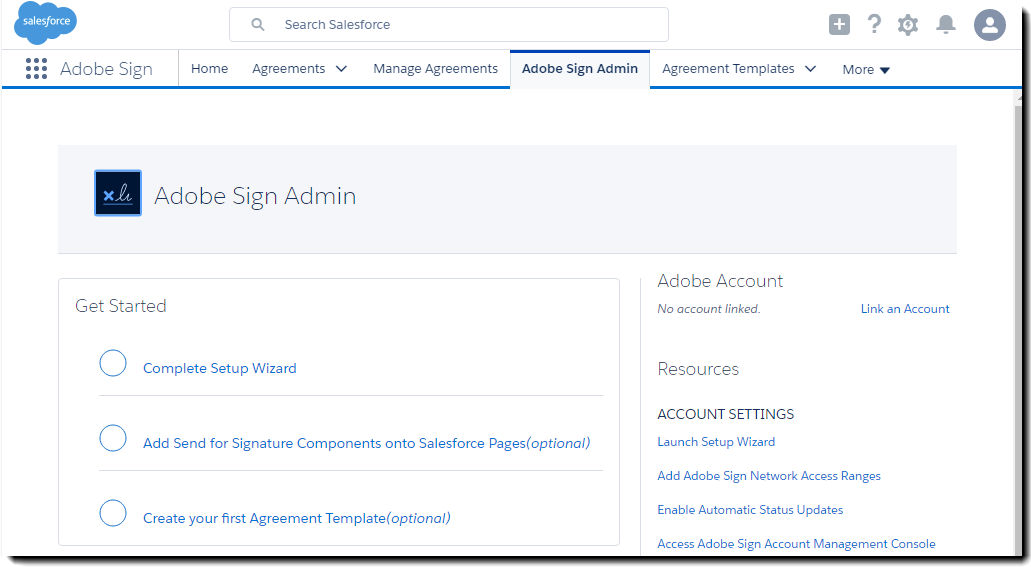Expand the Agreement Templates tab chevron
1031x567 pixels.
[x=810, y=69]
